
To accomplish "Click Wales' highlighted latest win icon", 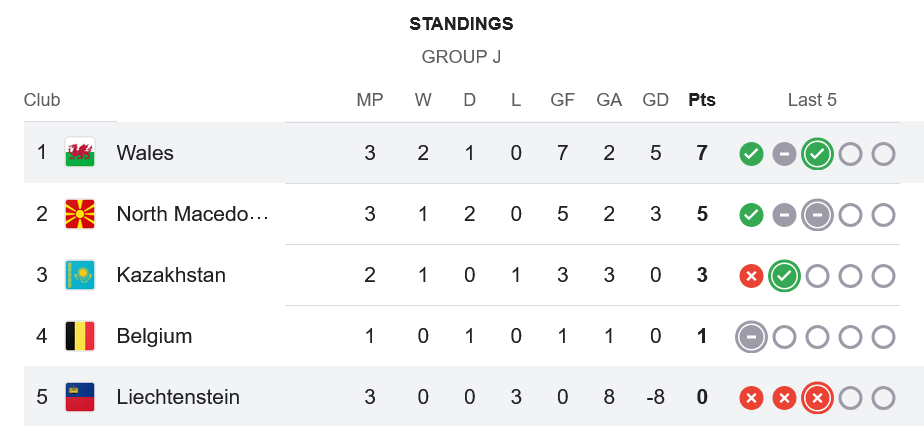I will pos(817,154).
